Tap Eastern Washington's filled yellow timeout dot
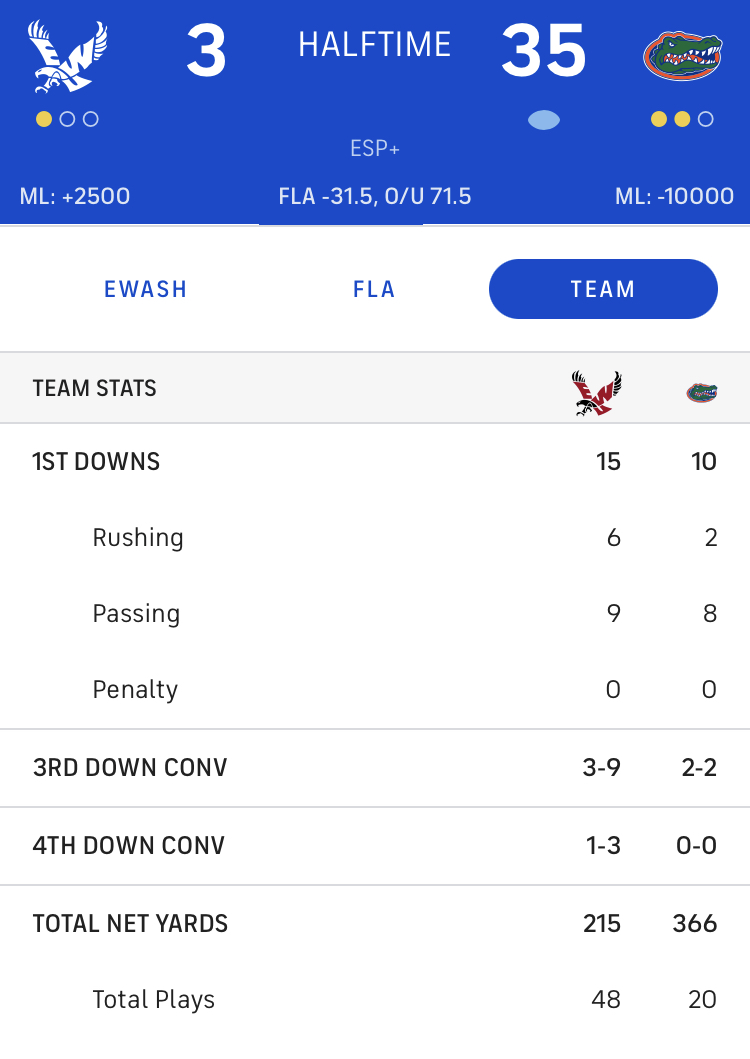 pyautogui.click(x=44, y=120)
